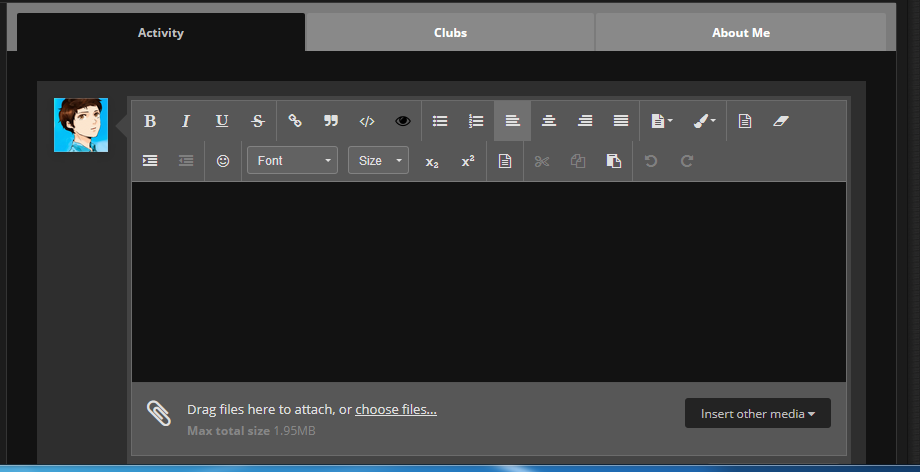Open the emoji smiley picker
The height and width of the screenshot is (472, 920).
pyautogui.click(x=223, y=161)
